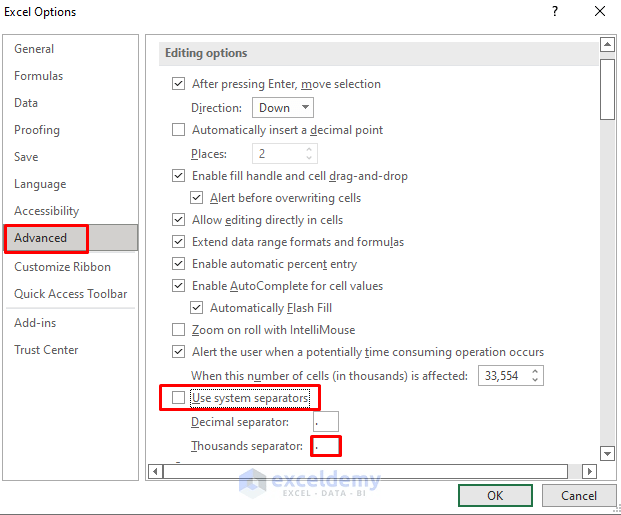
Task: Uncheck Alert before overwriting cells
Action: [196, 198]
